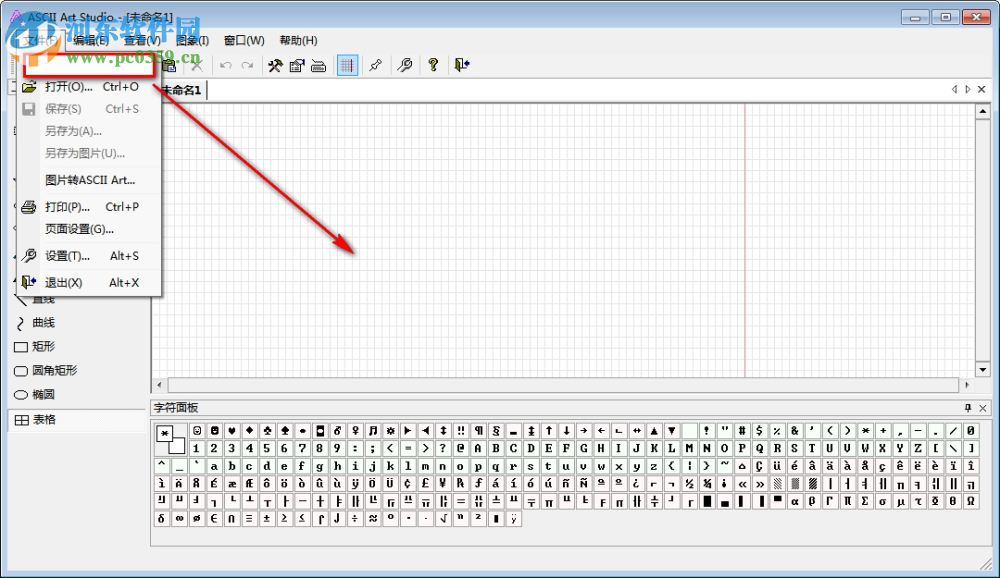Click the exit door icon on the toolbar
1000x578 pixels.
click(459, 65)
